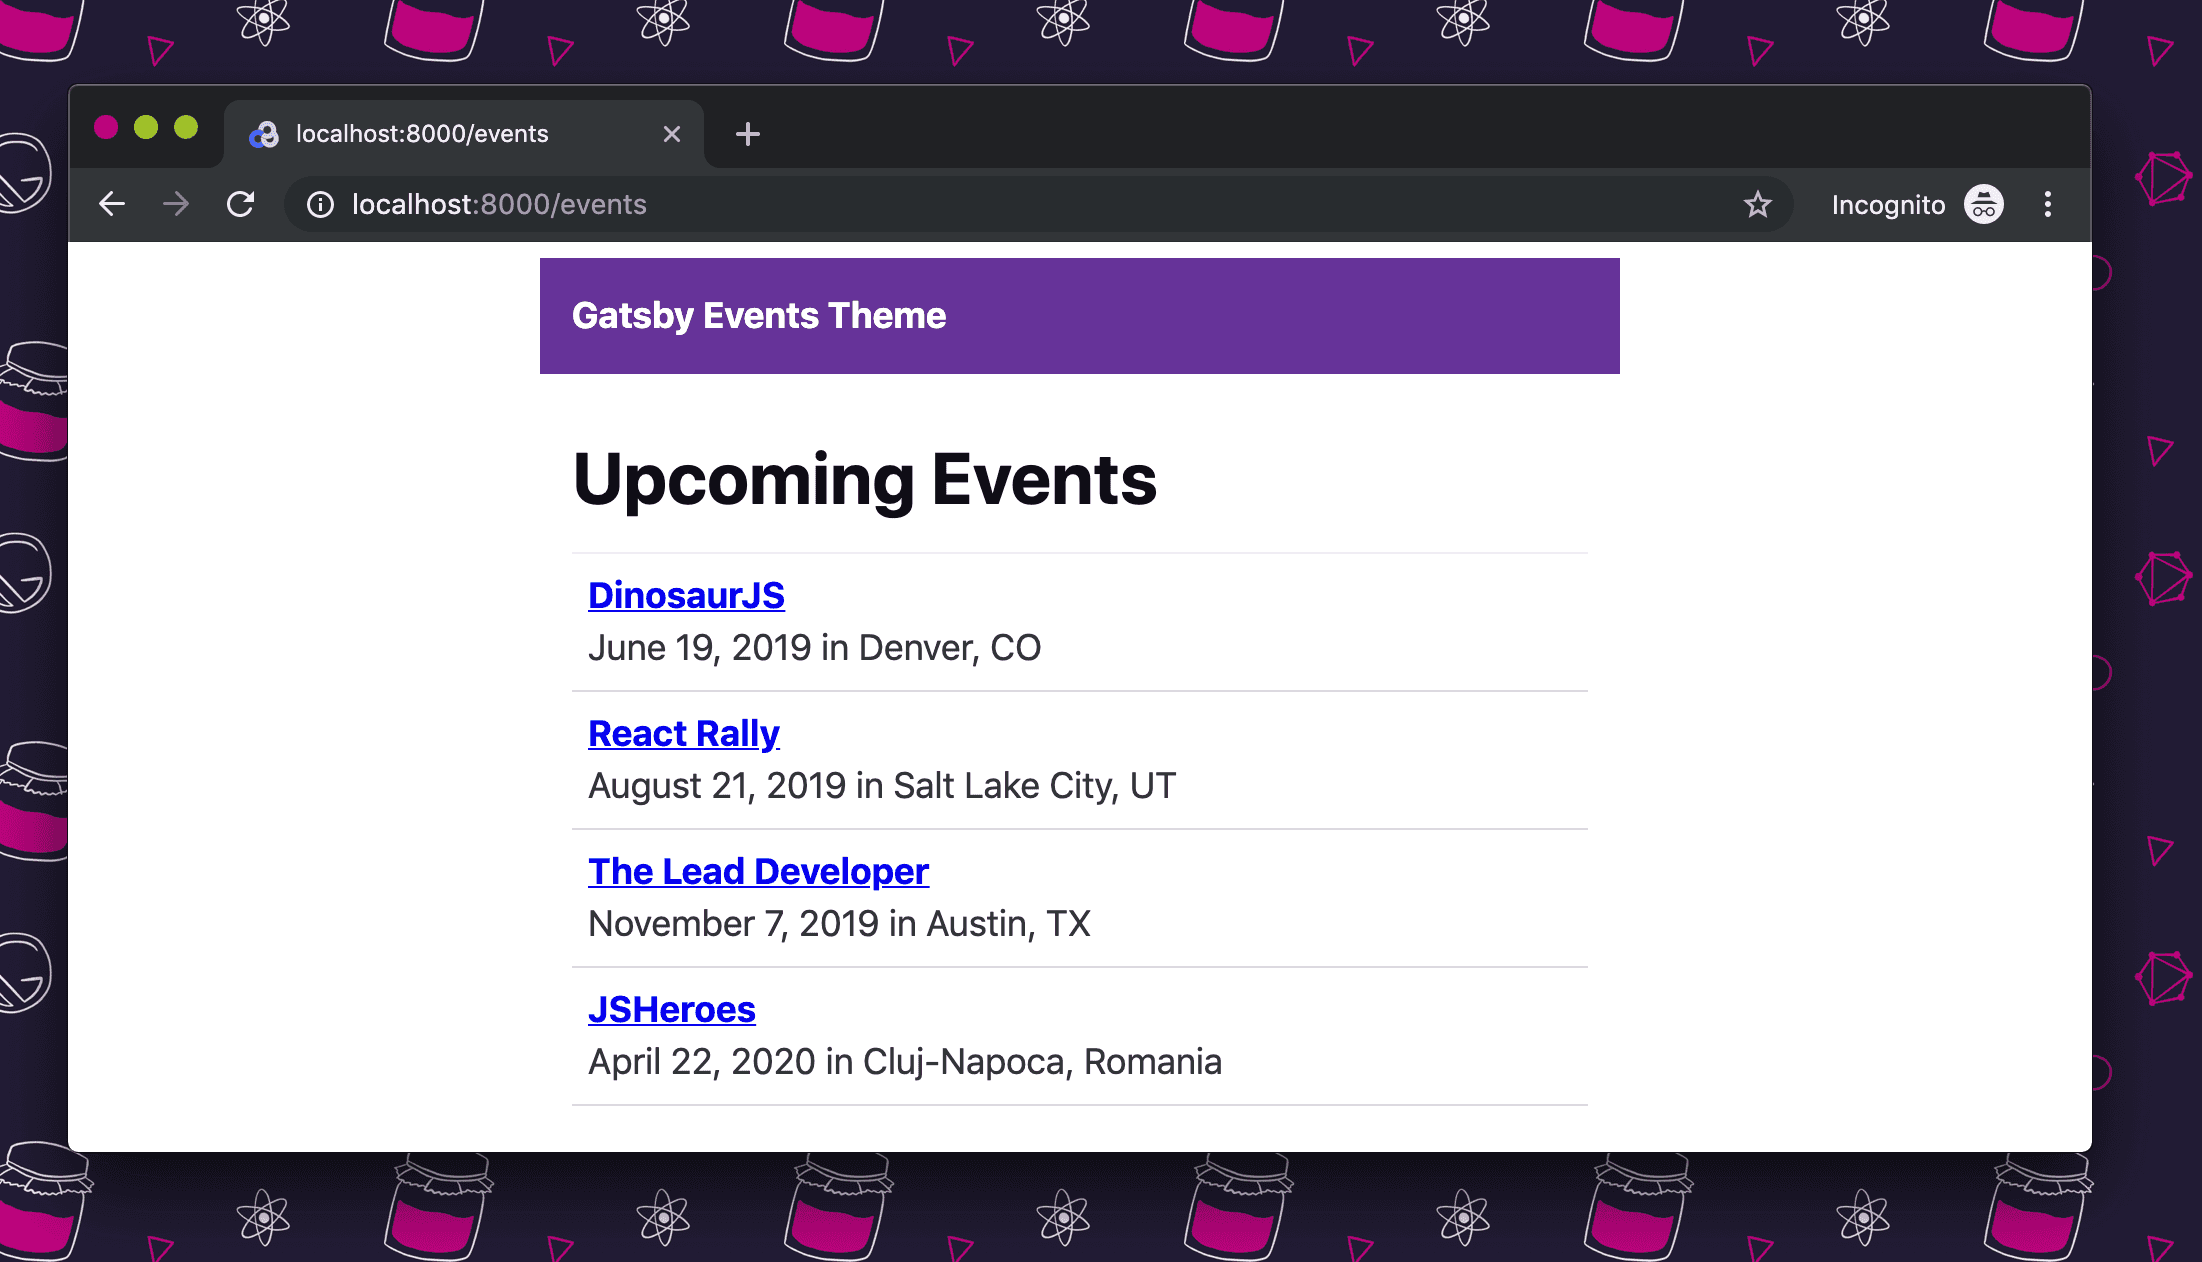
Task: Click the site info icon in address bar
Action: pos(320,204)
